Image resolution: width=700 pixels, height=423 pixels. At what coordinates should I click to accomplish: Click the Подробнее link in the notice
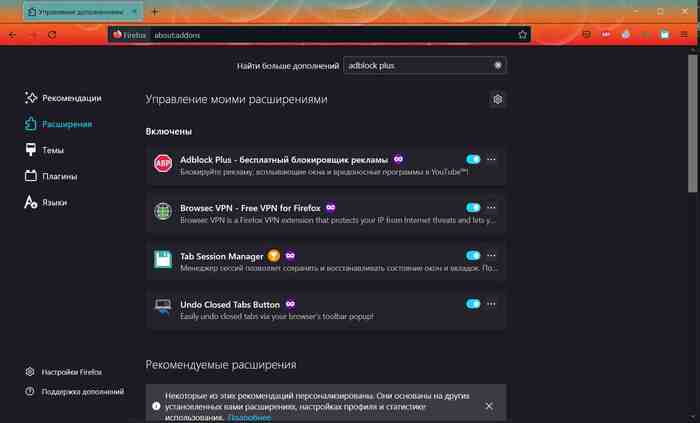[x=249, y=418]
